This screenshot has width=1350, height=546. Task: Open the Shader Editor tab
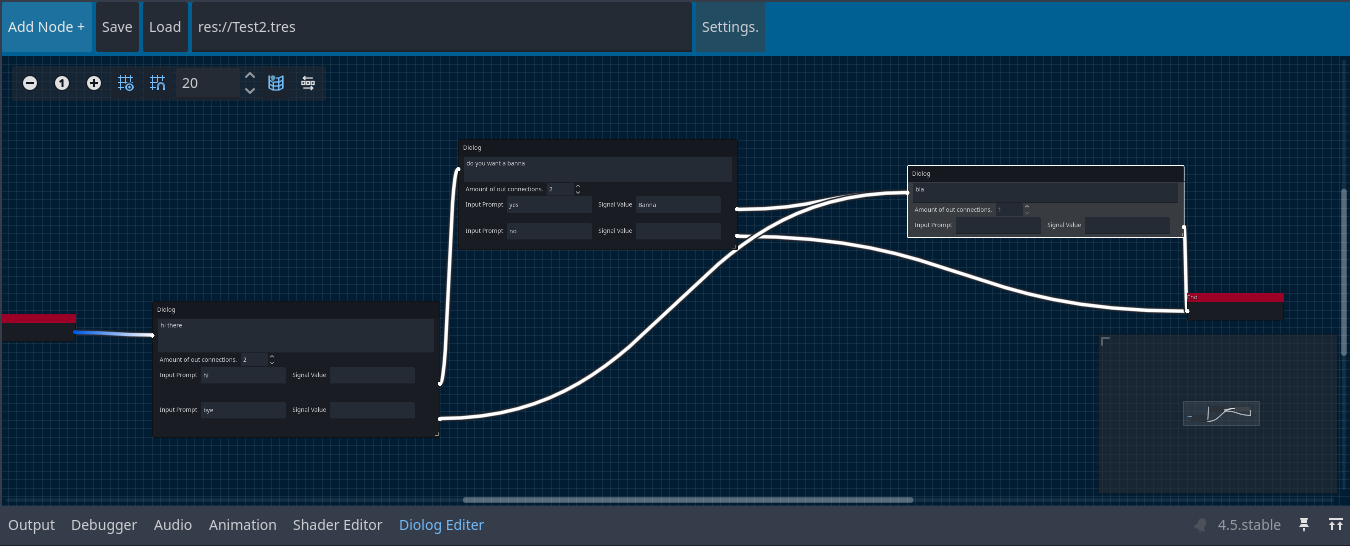(338, 525)
